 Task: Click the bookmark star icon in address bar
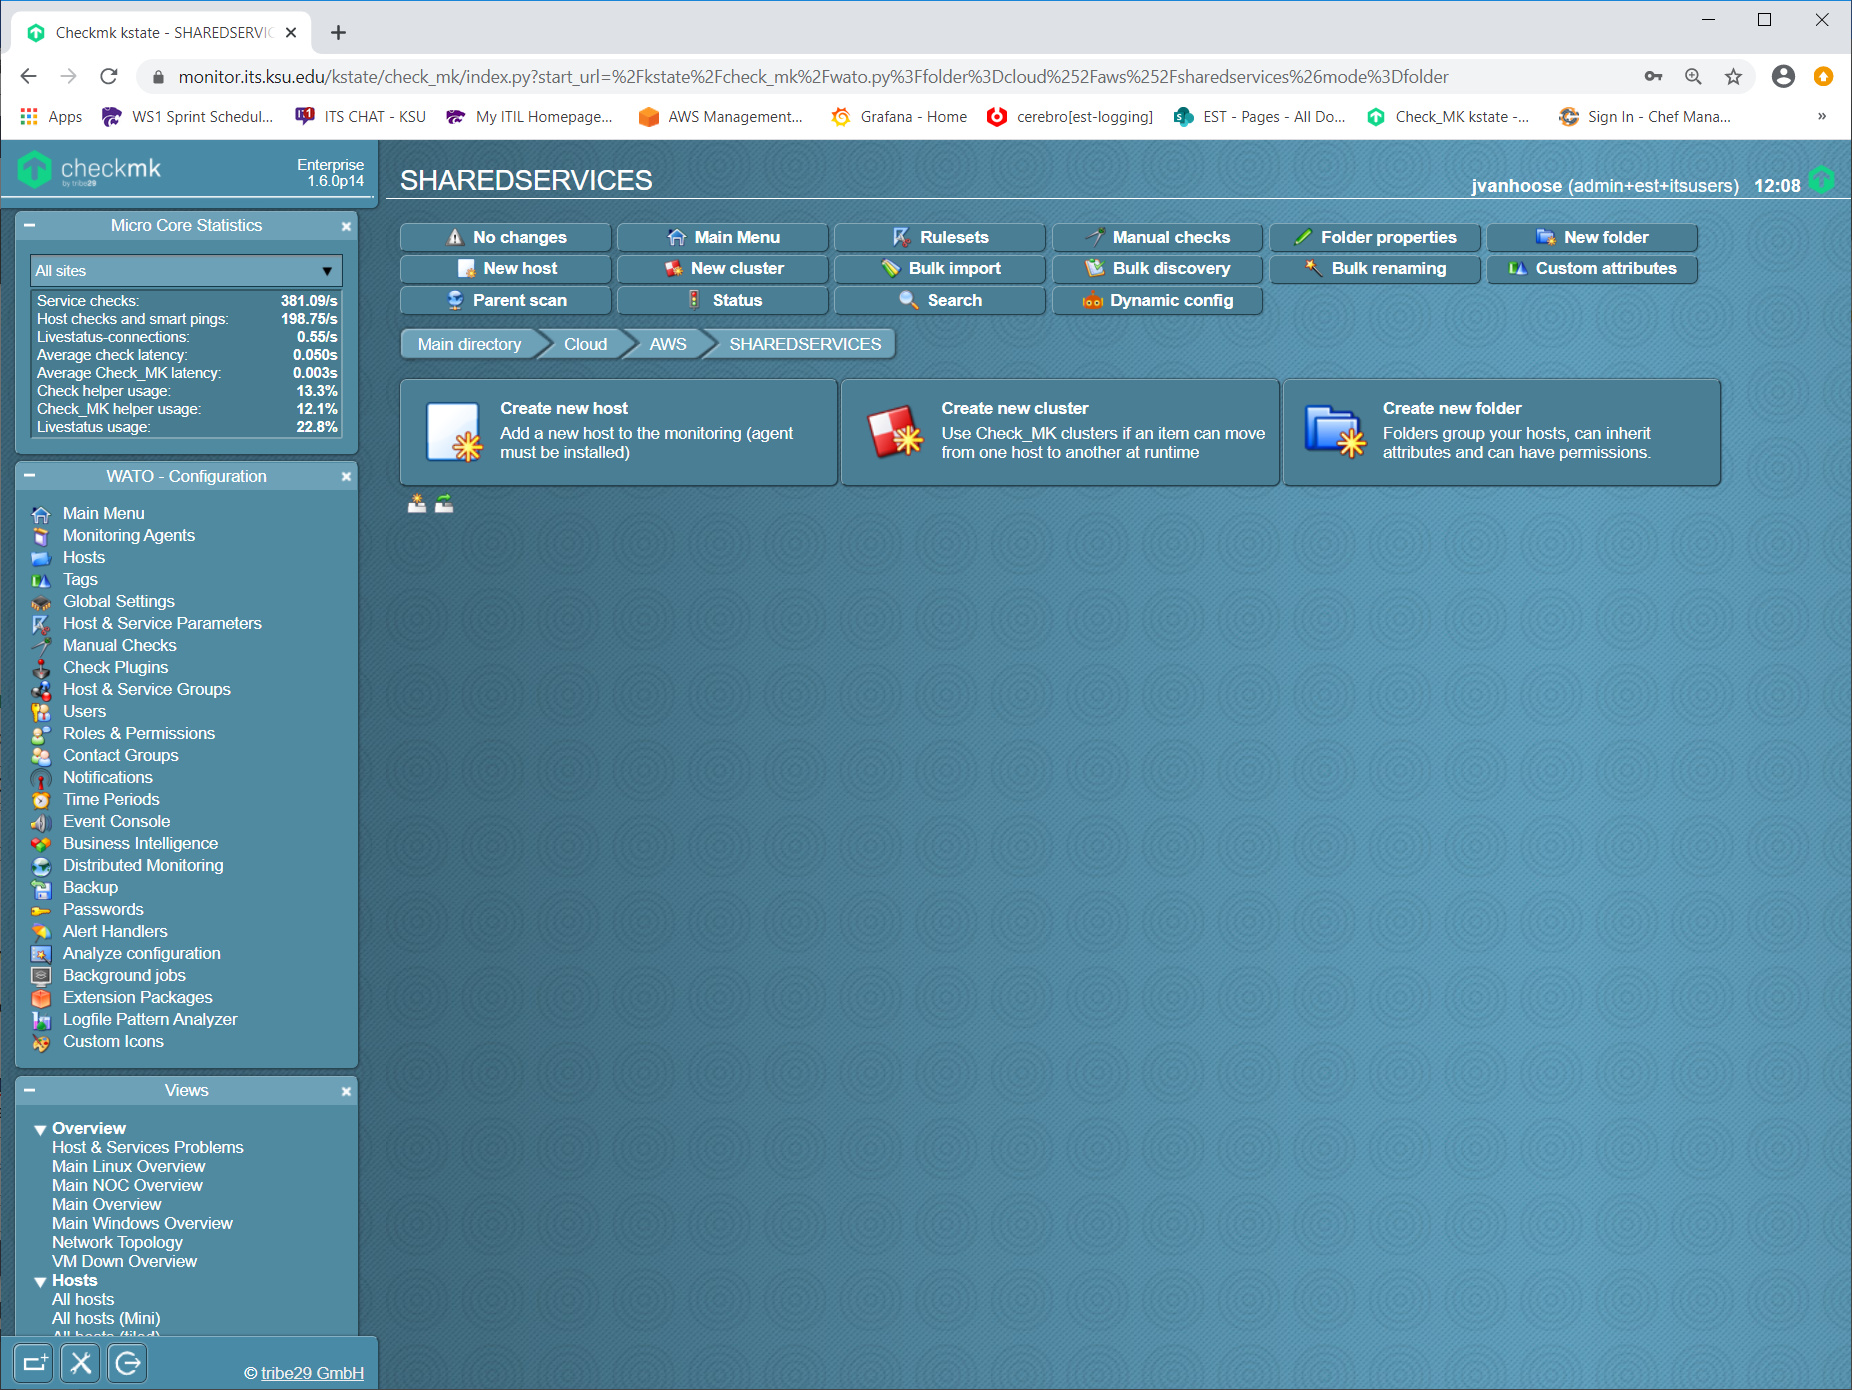(x=1734, y=77)
